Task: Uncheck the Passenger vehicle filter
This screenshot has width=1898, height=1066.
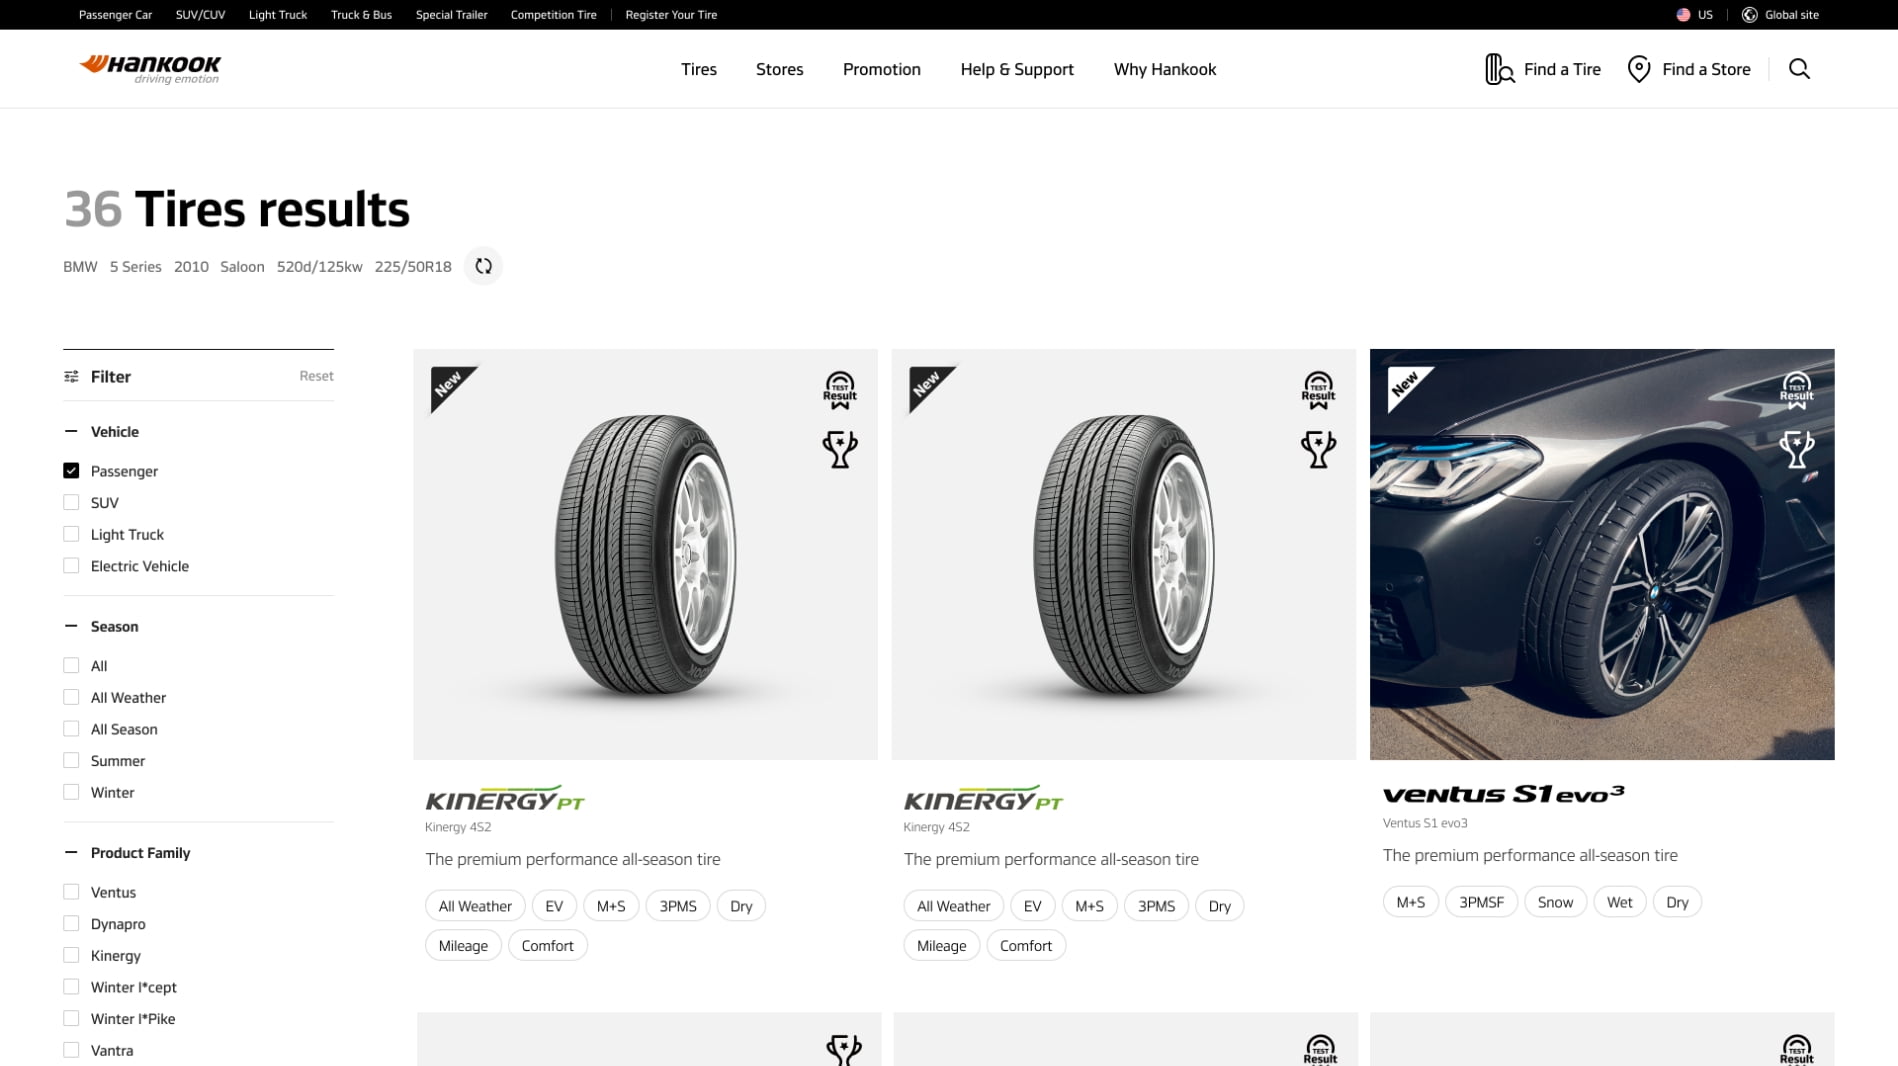Action: pyautogui.click(x=71, y=471)
